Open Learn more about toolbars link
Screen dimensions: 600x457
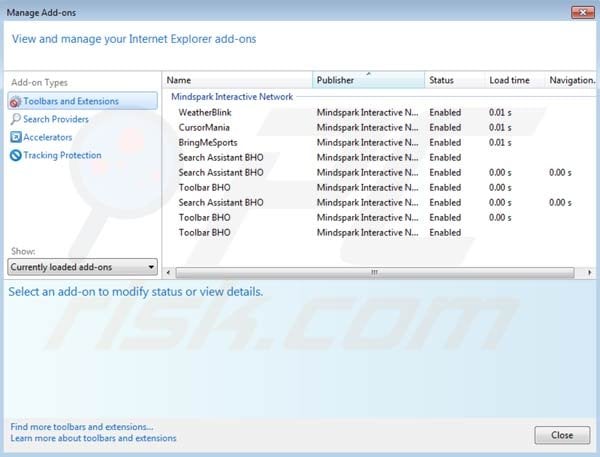point(93,438)
